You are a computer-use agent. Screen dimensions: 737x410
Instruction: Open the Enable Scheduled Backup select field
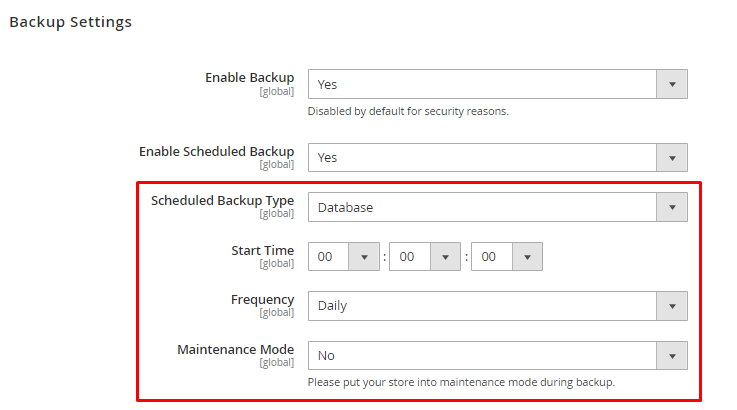point(482,157)
